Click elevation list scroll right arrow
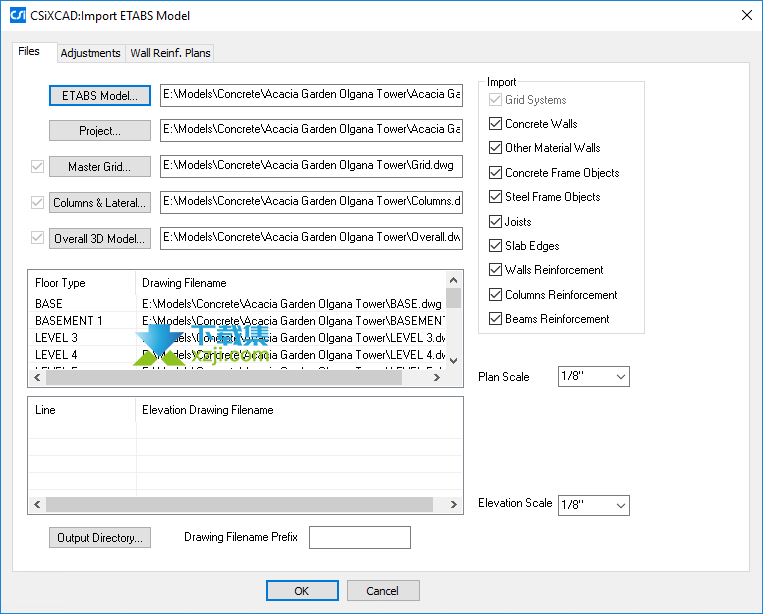Screen dimensions: 763x614 (454, 505)
